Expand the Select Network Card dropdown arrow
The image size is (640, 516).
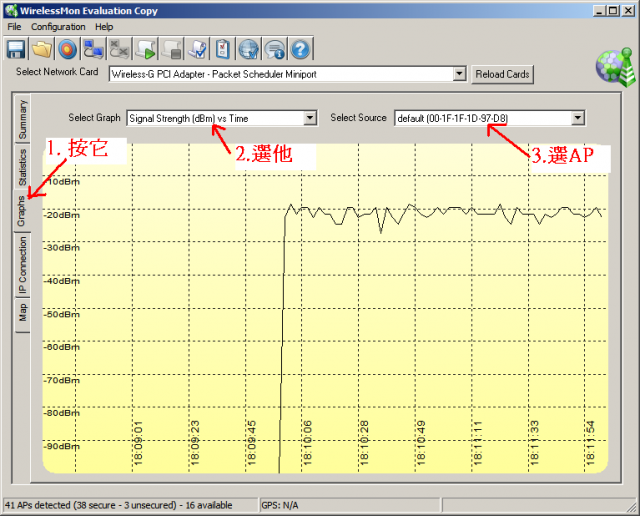pyautogui.click(x=459, y=74)
